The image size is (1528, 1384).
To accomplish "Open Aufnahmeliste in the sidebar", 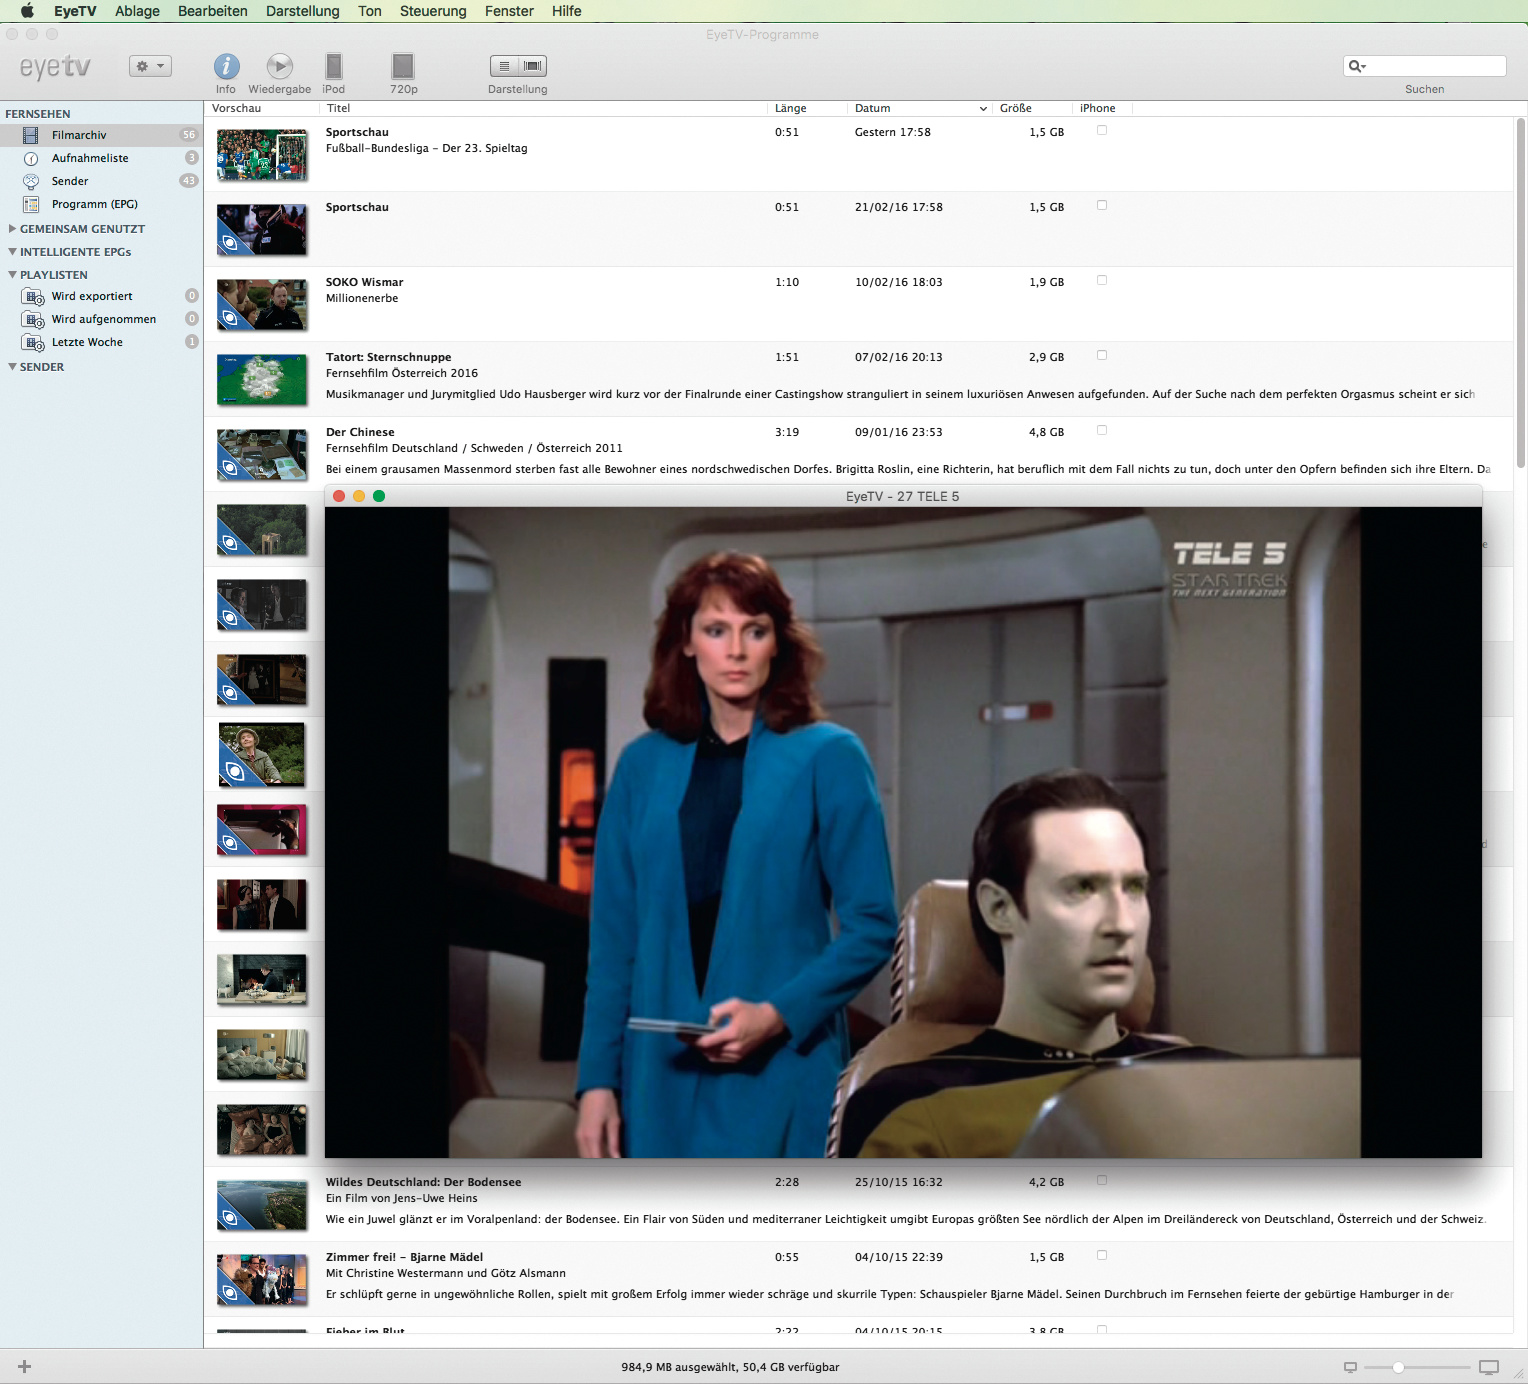I will (x=90, y=158).
